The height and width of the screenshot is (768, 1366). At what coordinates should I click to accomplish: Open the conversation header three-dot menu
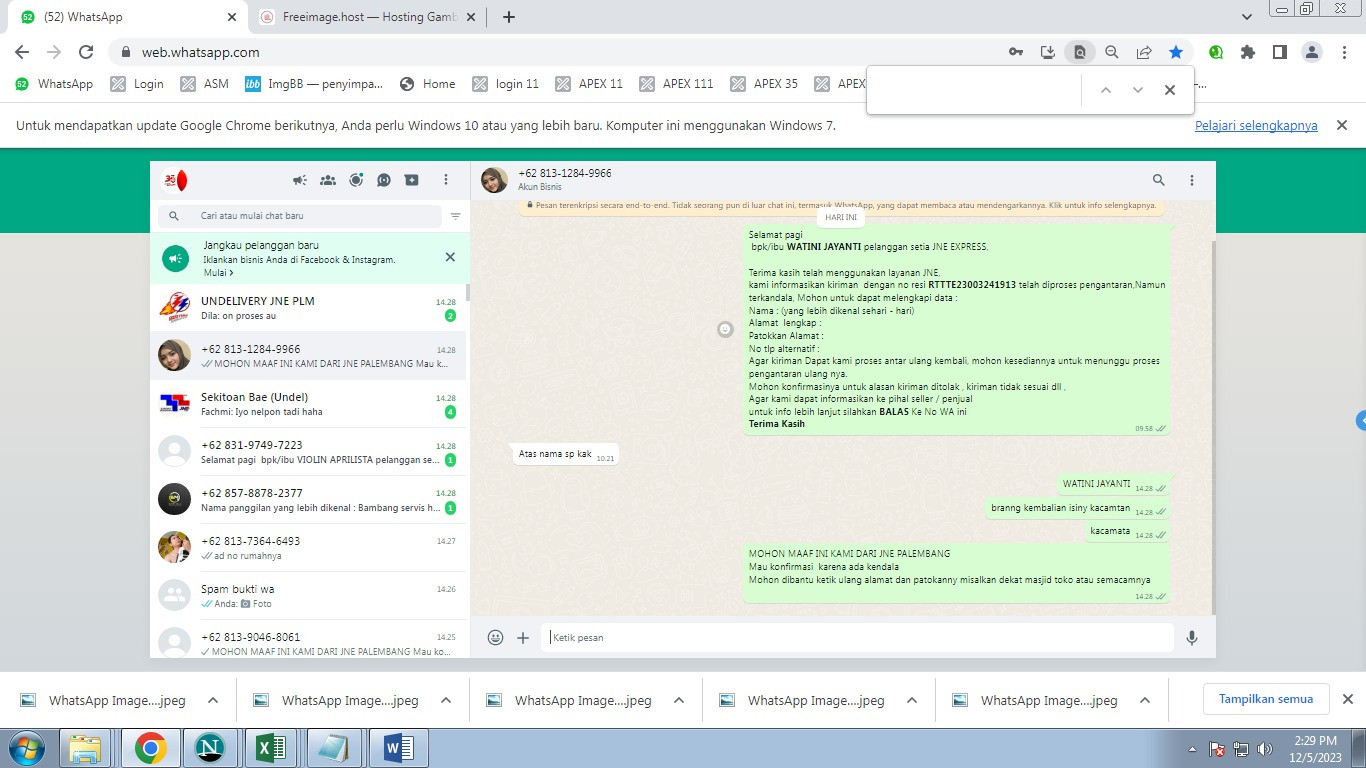(x=1192, y=180)
